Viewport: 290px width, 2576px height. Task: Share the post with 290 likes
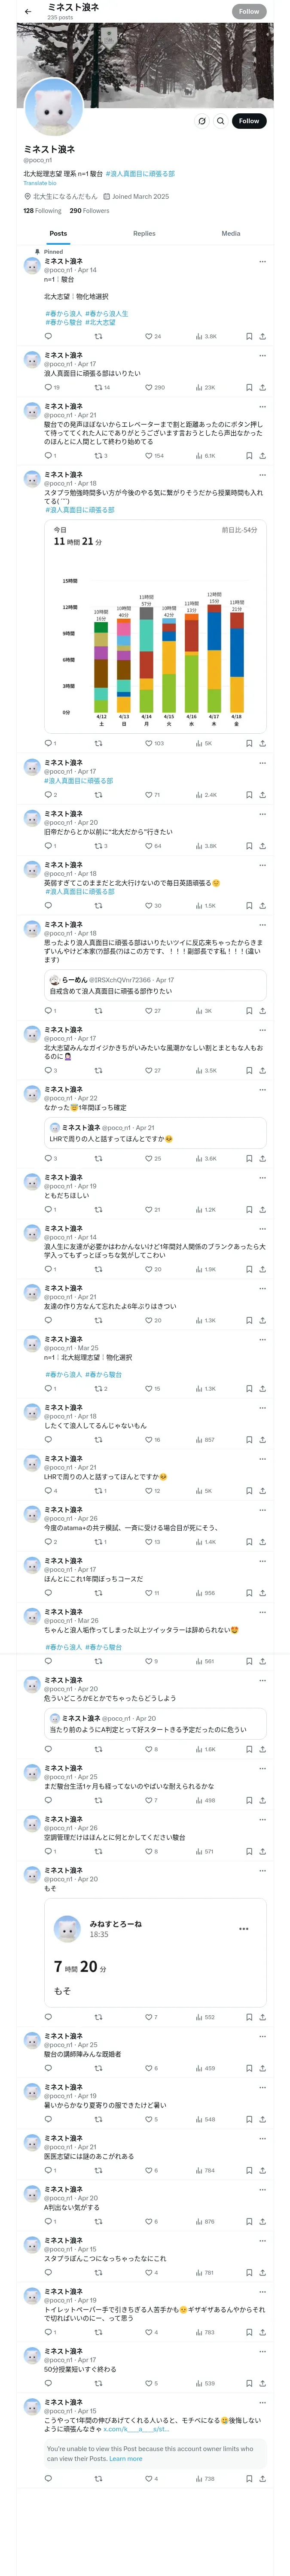click(x=262, y=387)
